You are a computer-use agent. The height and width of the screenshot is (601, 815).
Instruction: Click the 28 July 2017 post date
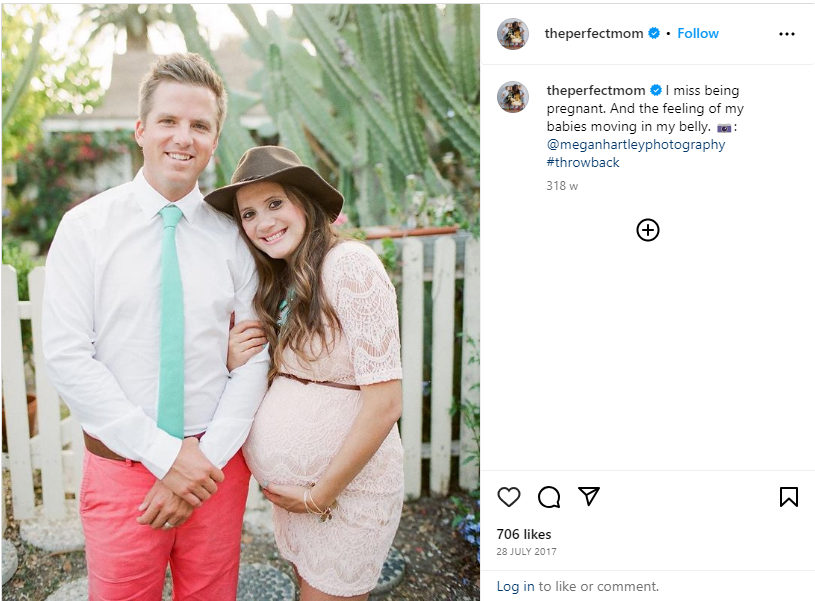[x=526, y=552]
